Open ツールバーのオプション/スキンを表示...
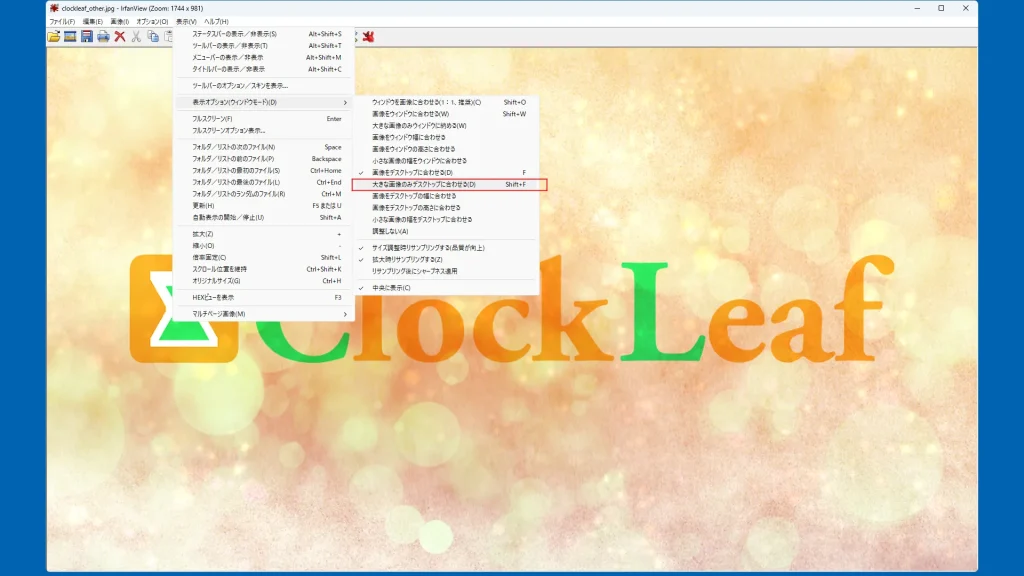1024x576 pixels. click(x=264, y=86)
